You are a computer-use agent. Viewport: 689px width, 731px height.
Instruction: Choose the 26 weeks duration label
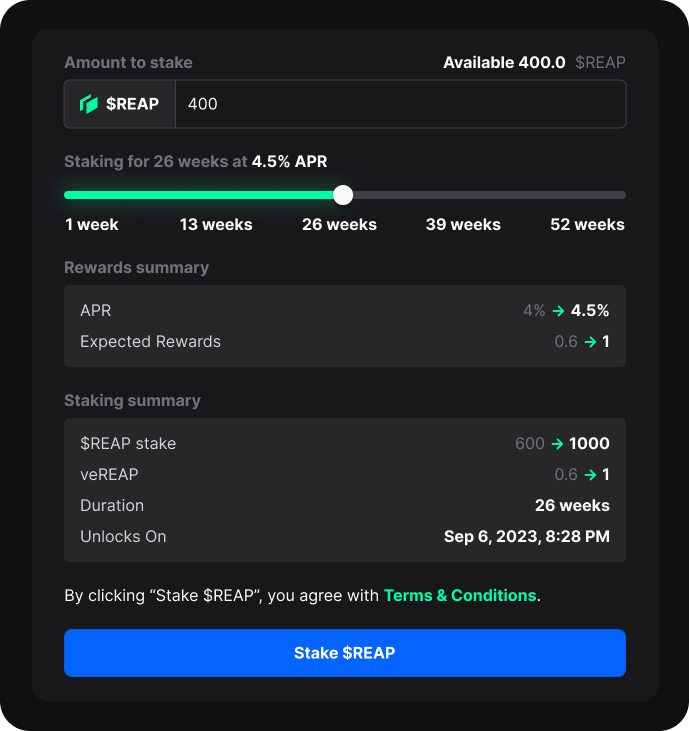(x=339, y=224)
